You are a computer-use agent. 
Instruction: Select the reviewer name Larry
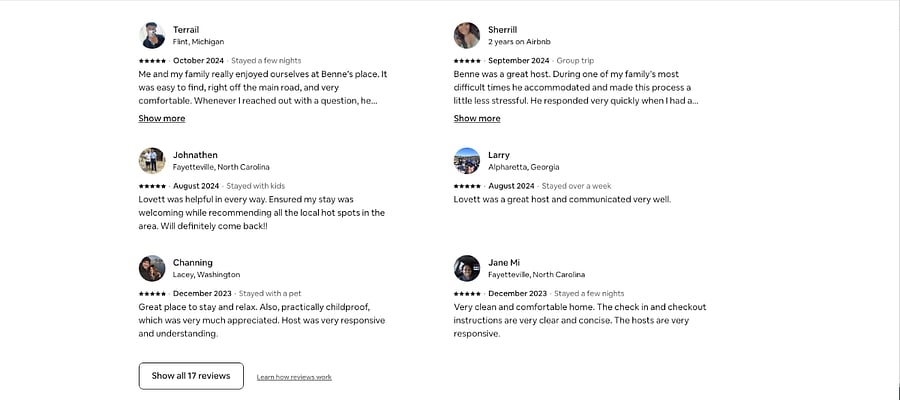pos(499,155)
